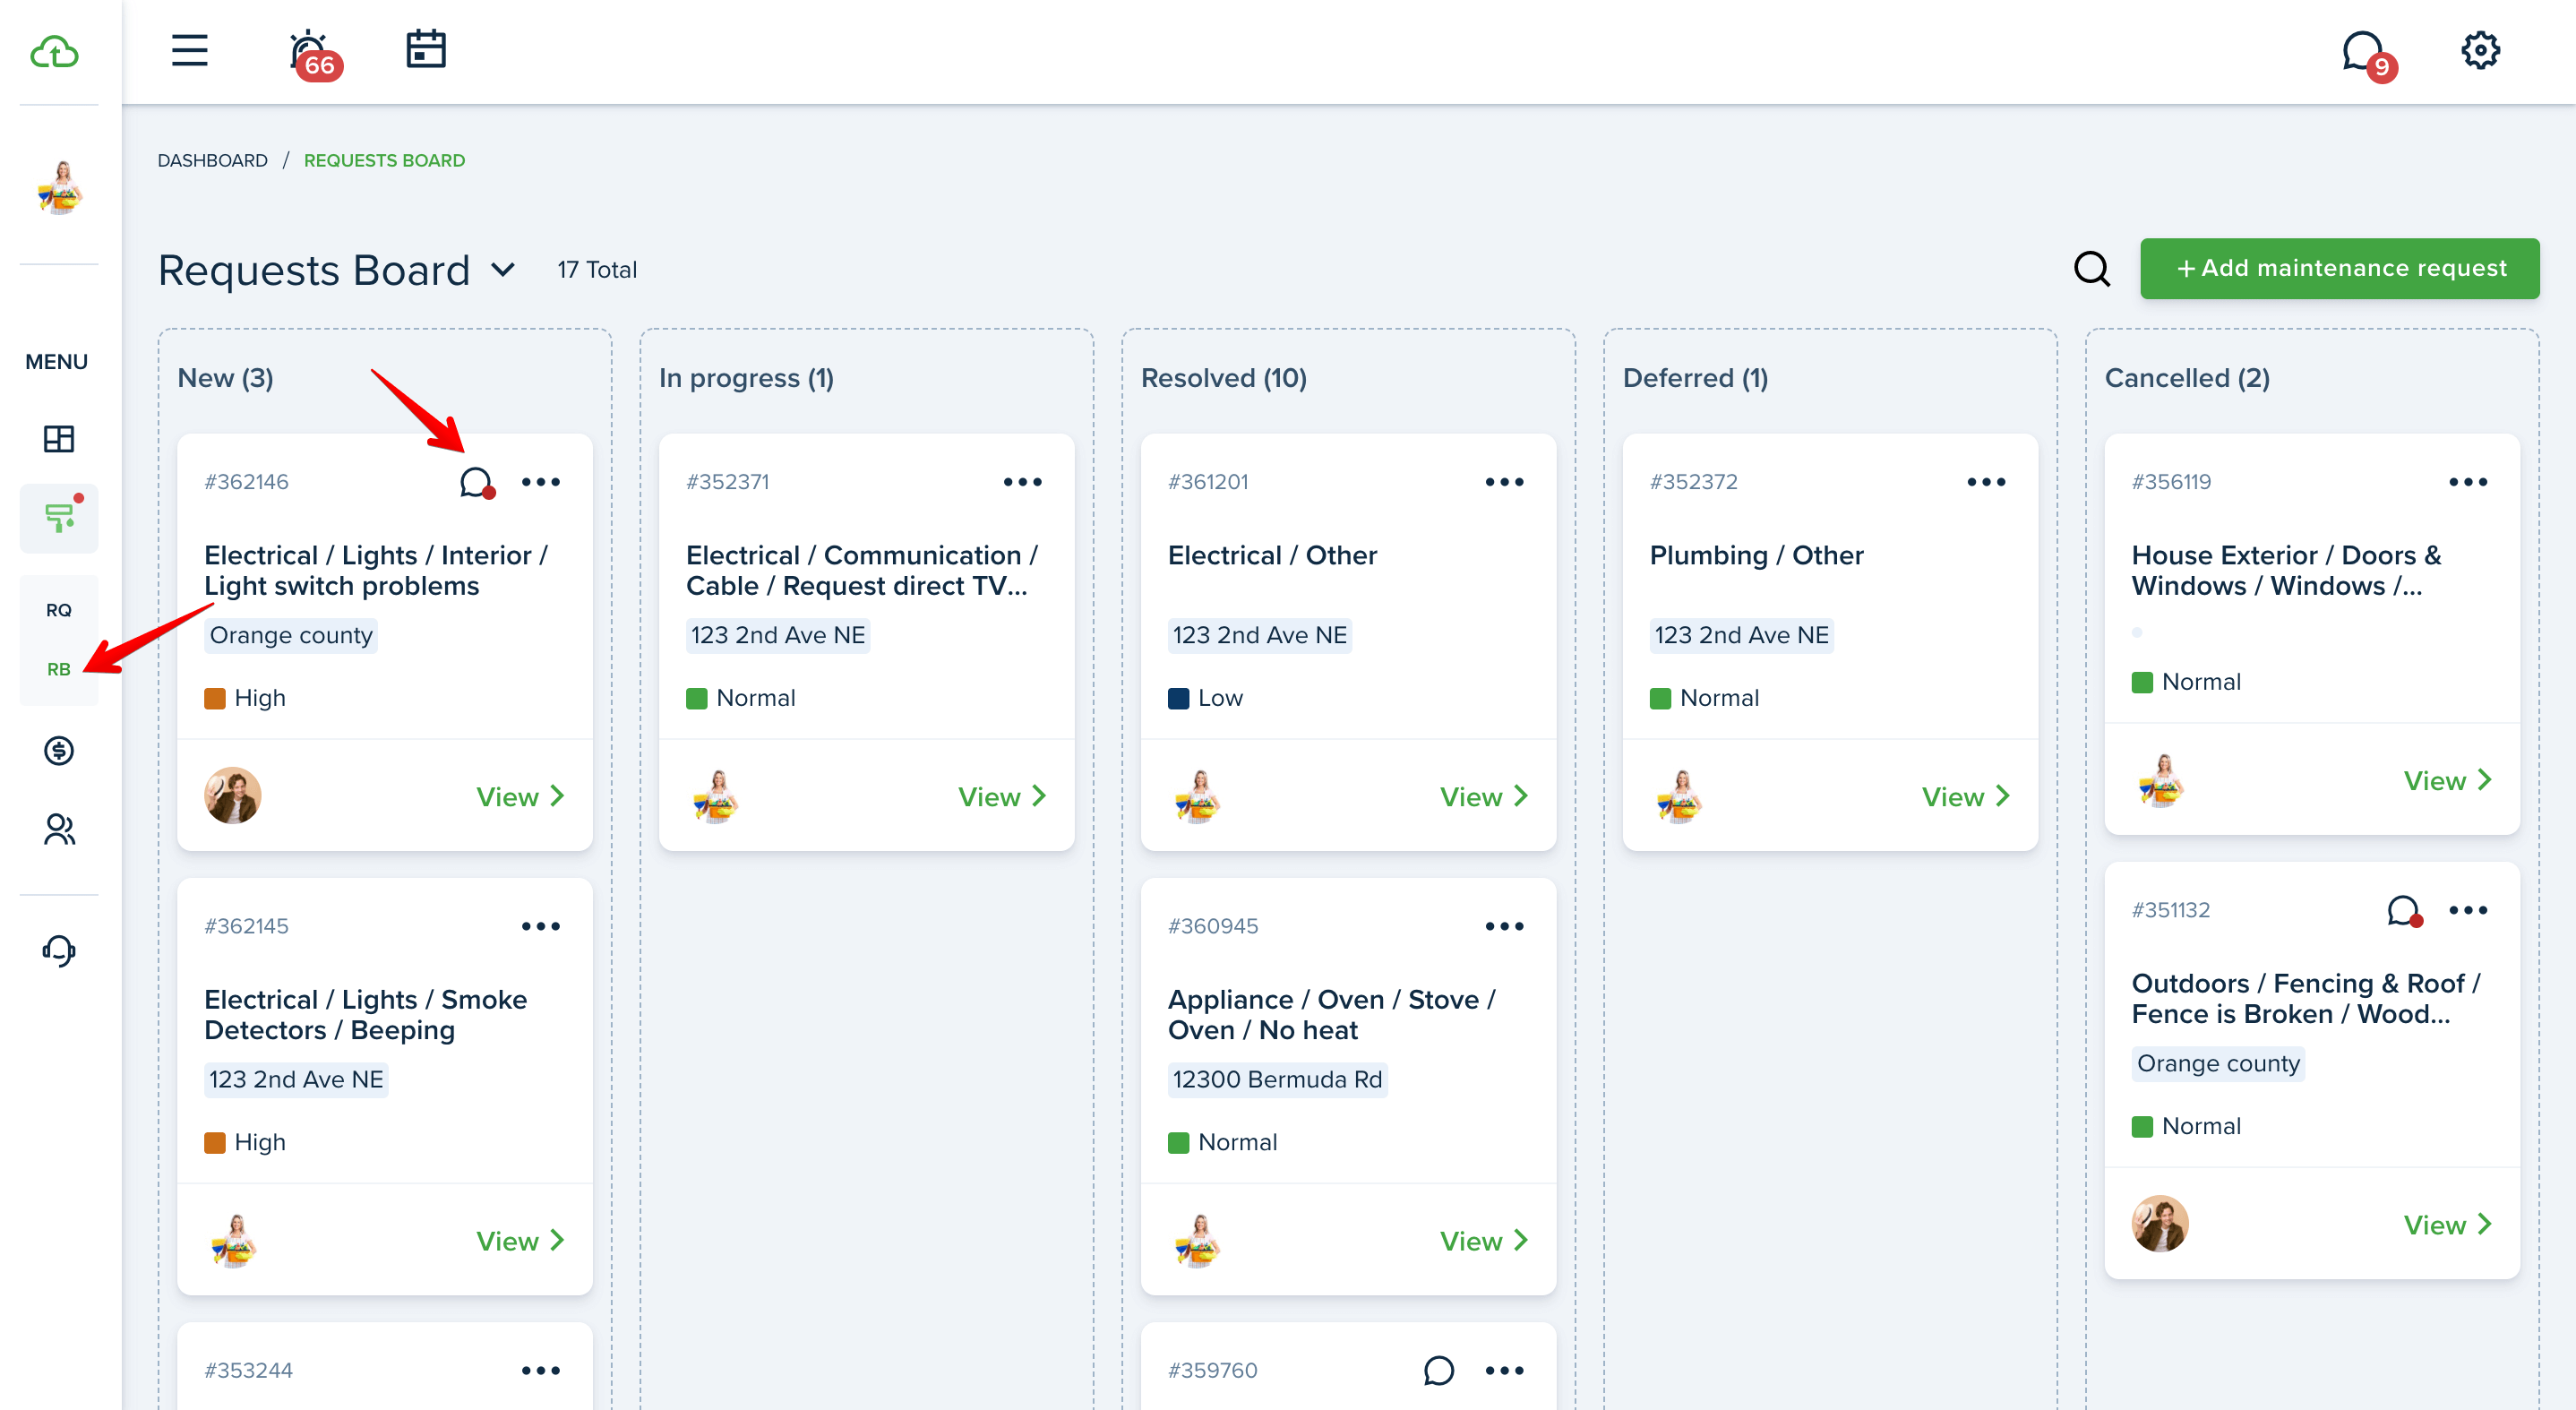Click orange High priority swatch on #362146
This screenshot has width=2576, height=1410.
pos(214,698)
